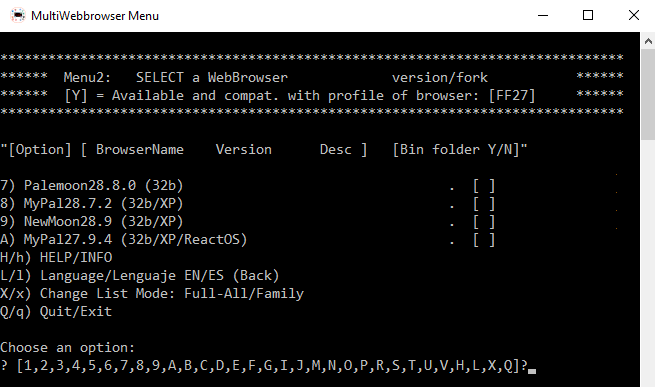
Task: Click the vertical scrollbar thumb
Action: pos(648,95)
